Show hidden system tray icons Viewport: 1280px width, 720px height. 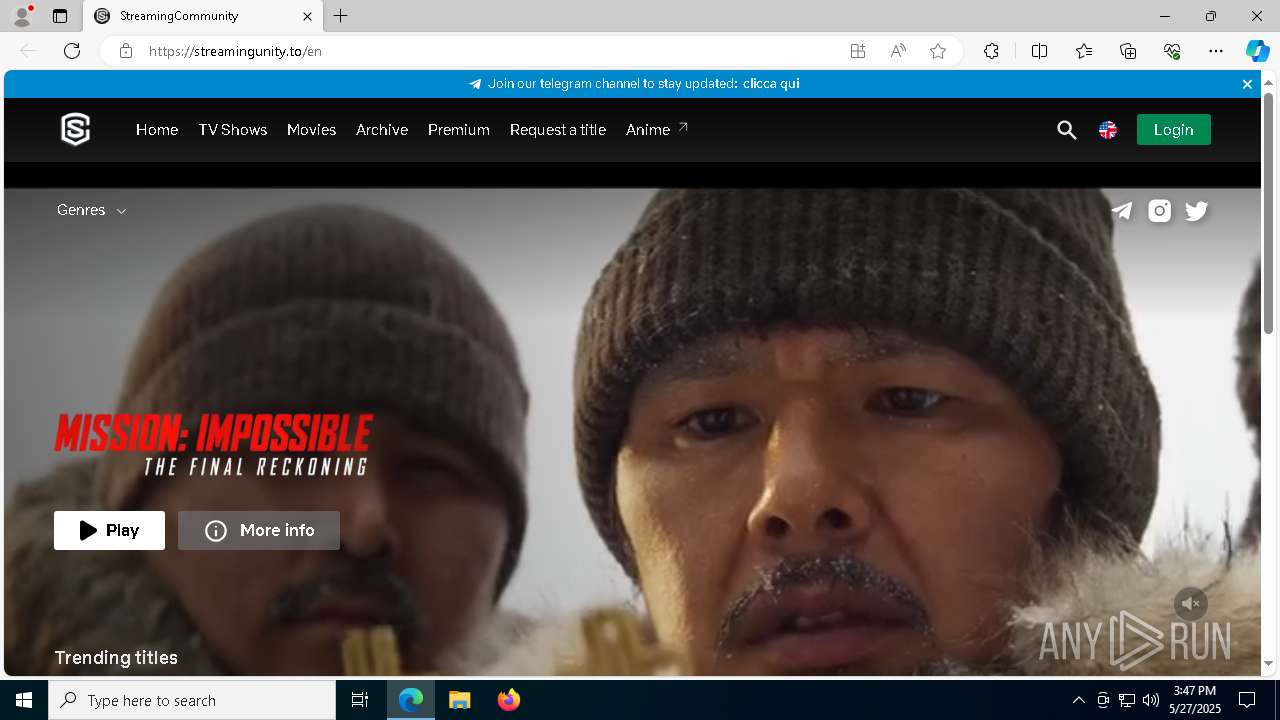(x=1078, y=700)
